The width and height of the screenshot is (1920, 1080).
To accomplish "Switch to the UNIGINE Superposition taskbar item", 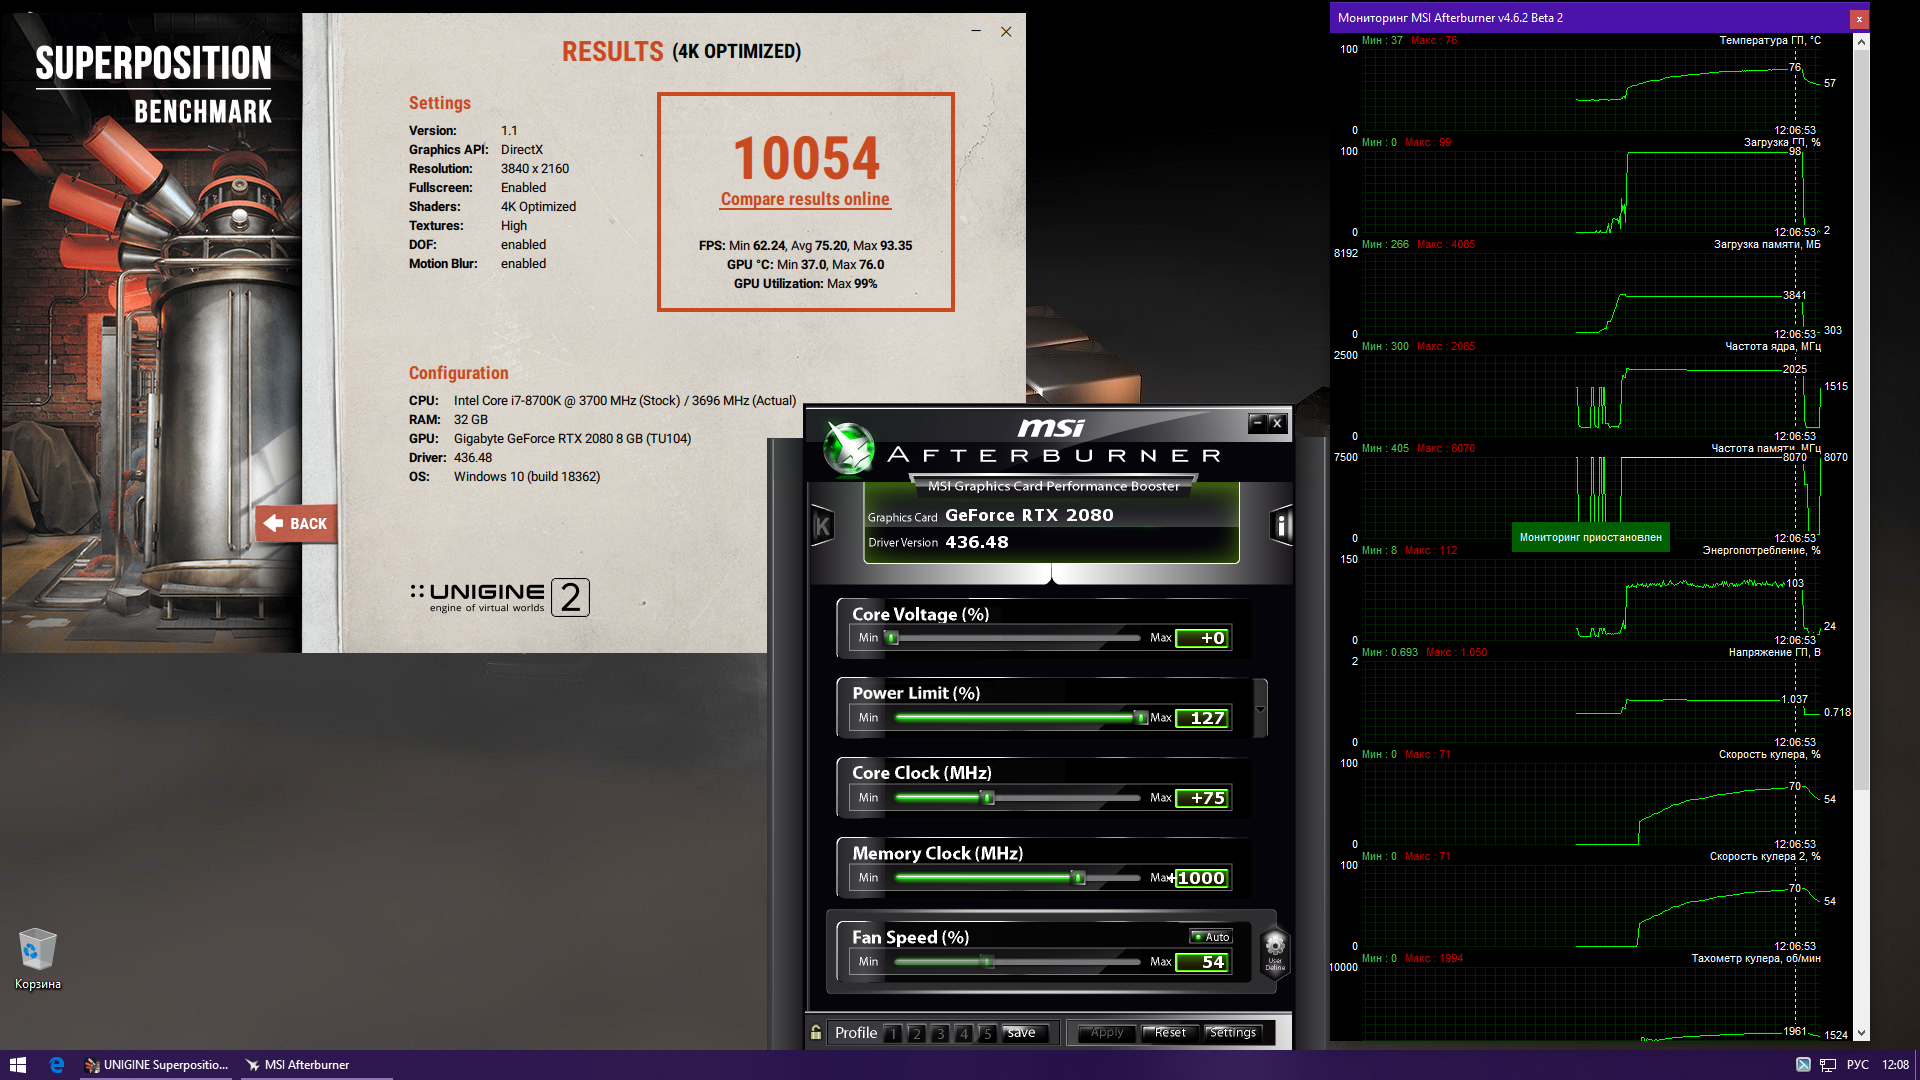I will (x=157, y=1065).
